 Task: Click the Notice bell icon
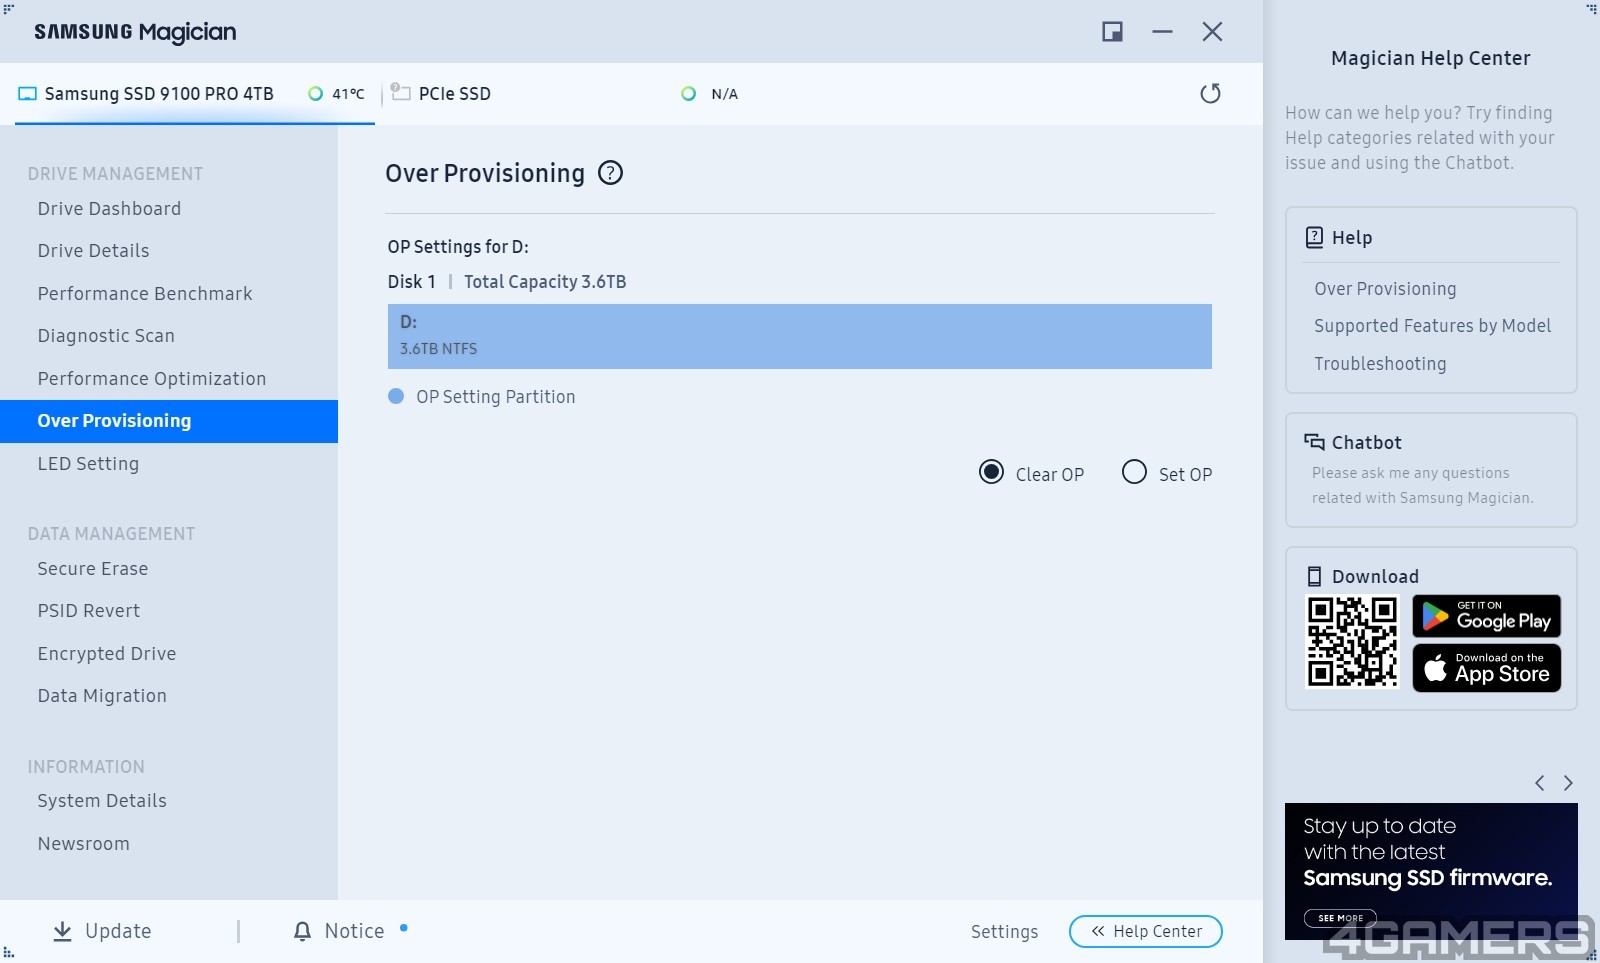302,931
